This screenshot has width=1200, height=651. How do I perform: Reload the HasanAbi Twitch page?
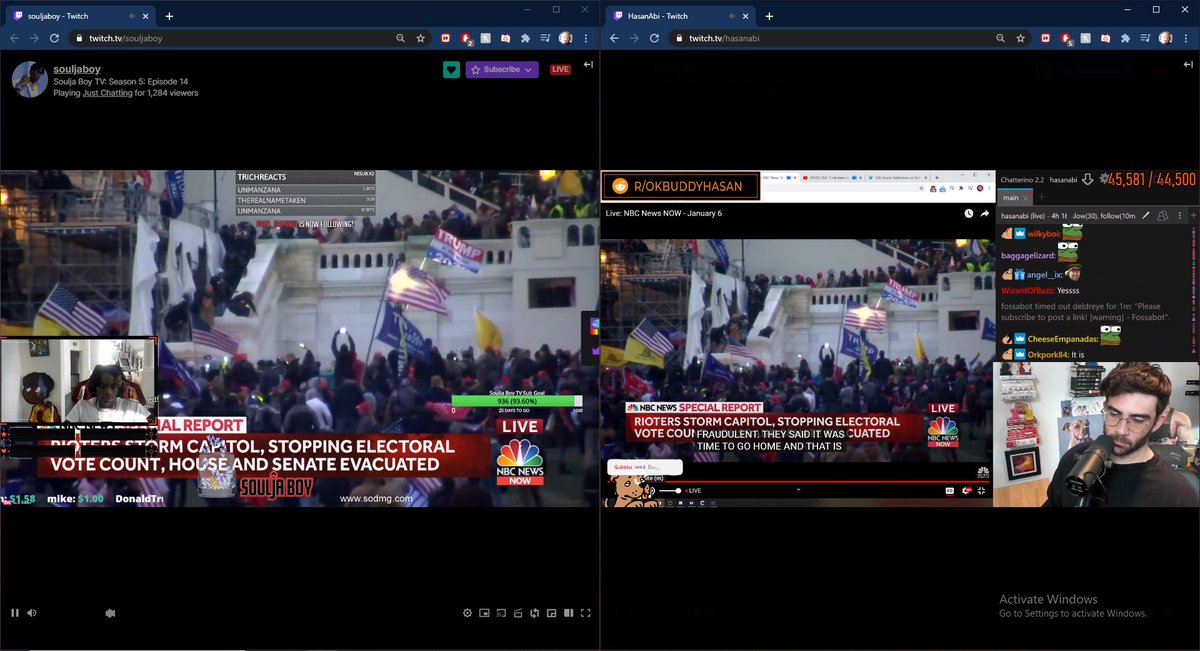coord(656,38)
